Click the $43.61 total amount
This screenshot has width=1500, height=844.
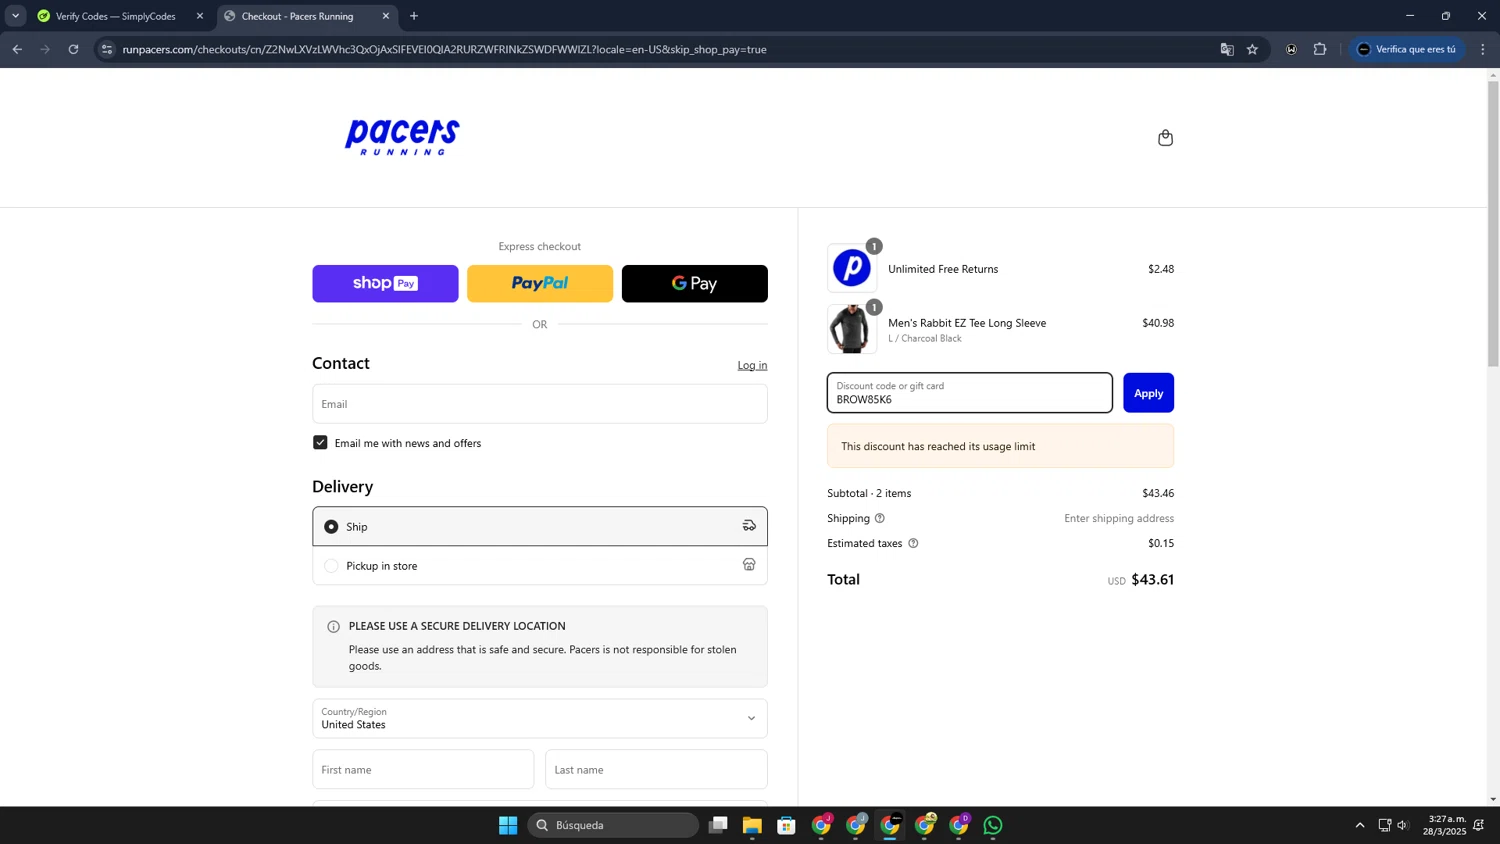click(x=1152, y=579)
